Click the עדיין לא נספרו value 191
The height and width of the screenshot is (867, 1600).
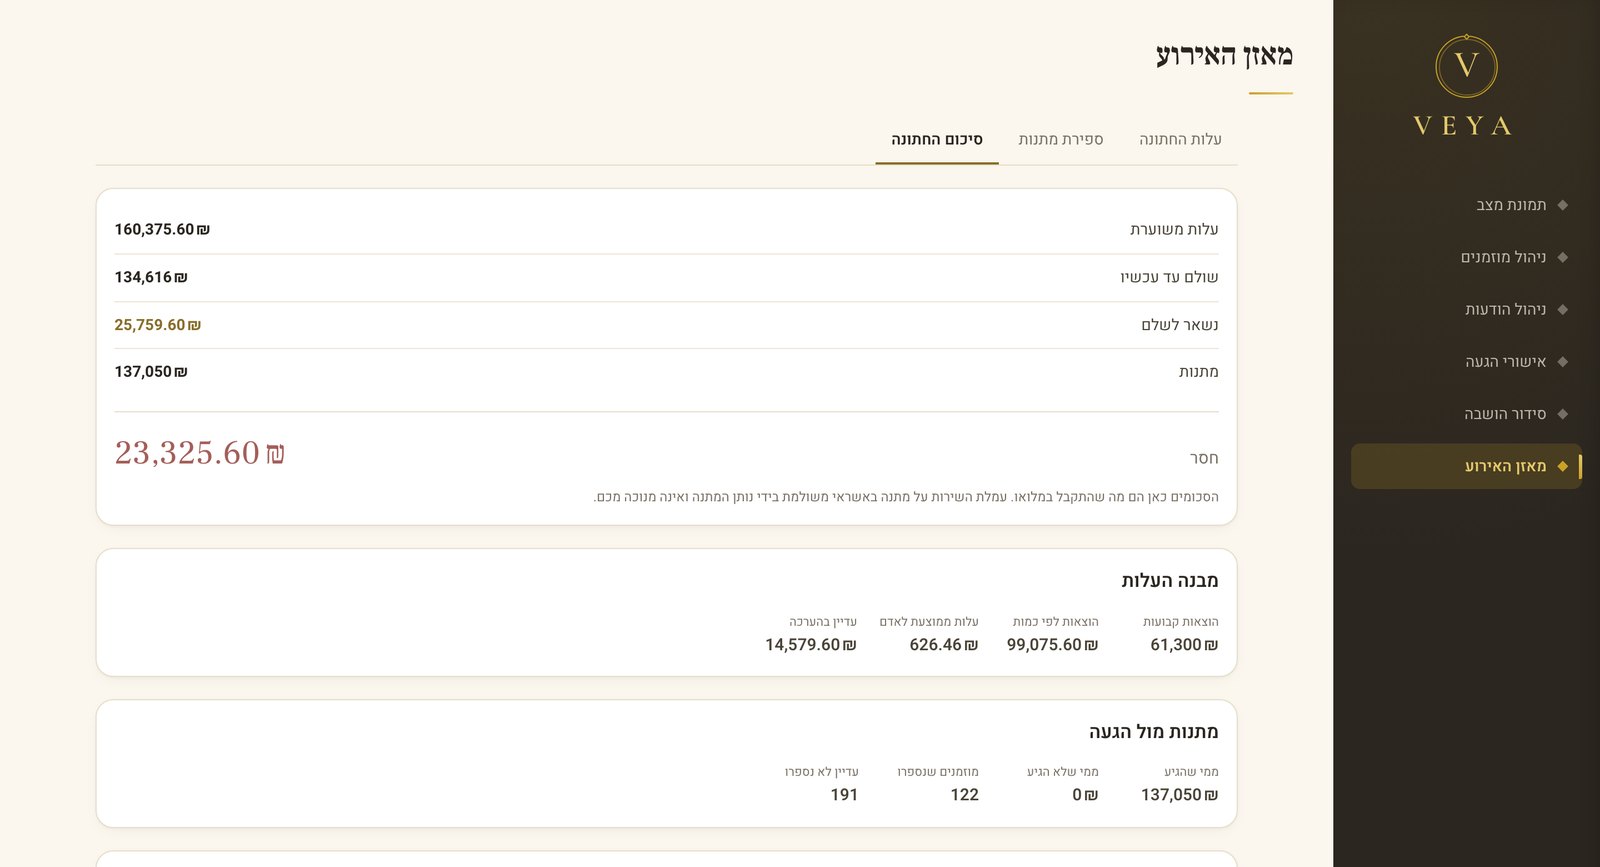[x=844, y=795]
